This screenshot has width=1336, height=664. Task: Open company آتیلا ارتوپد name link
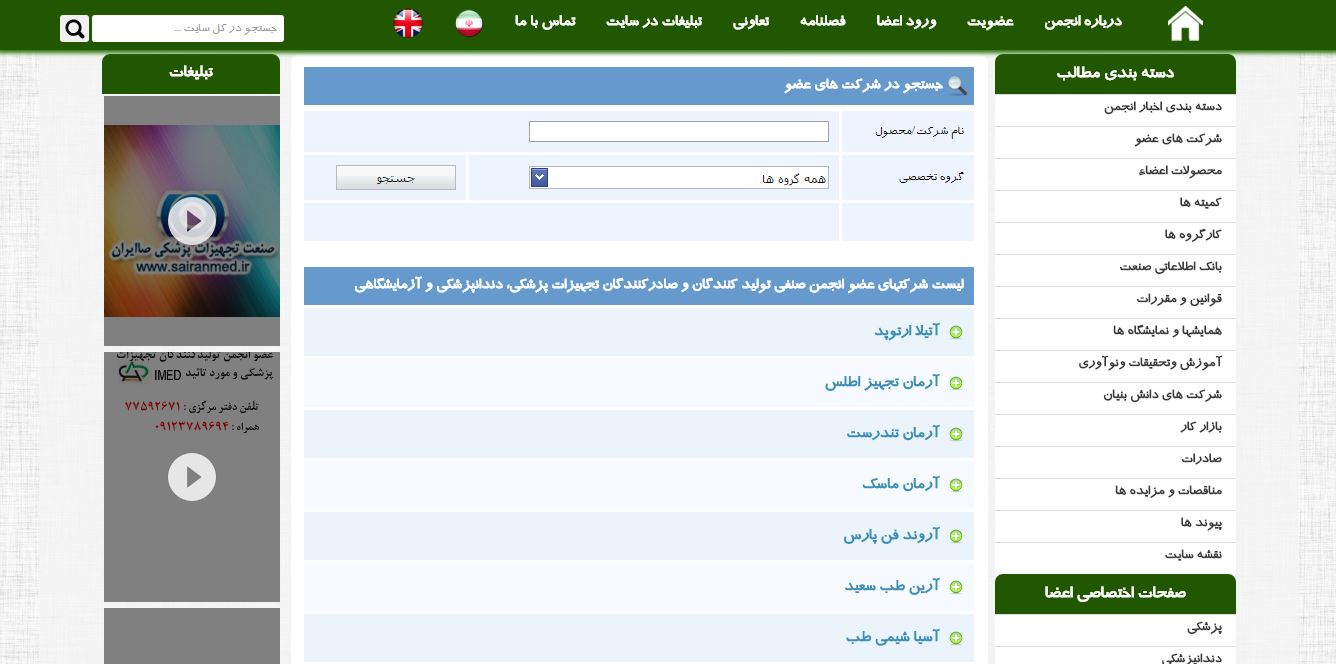coord(907,331)
